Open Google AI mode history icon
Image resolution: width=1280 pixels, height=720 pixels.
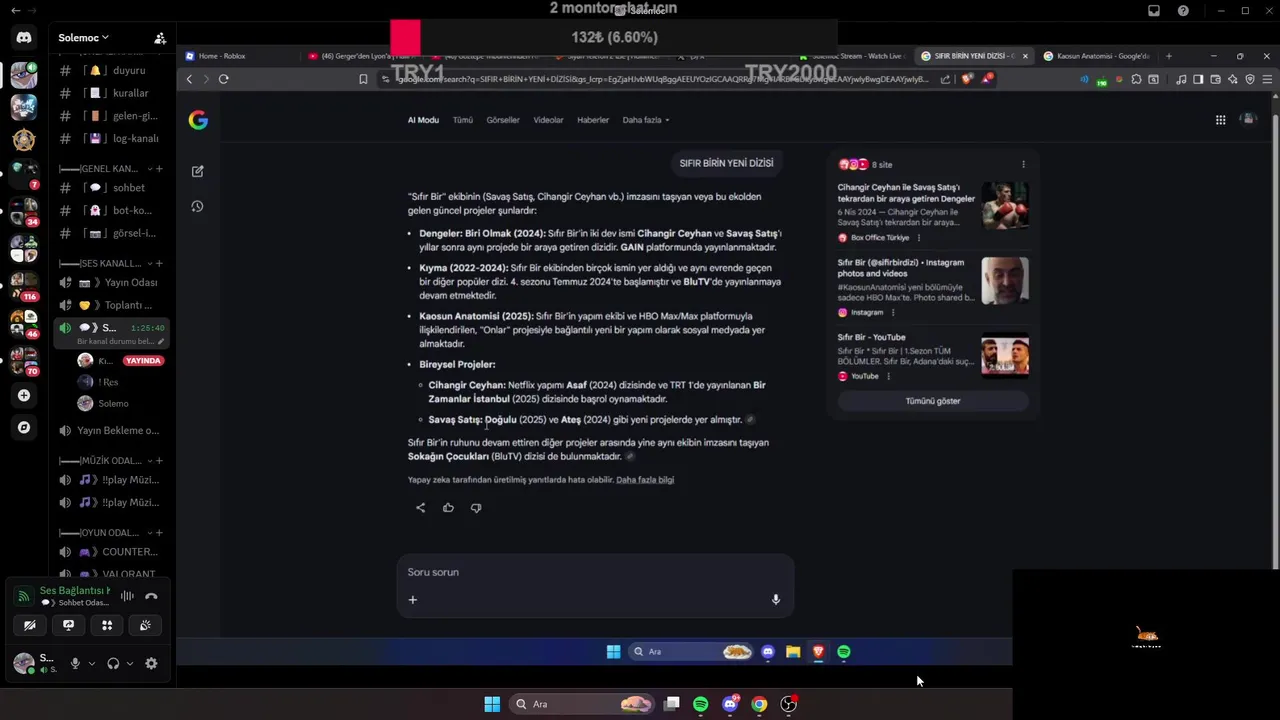[x=197, y=206]
